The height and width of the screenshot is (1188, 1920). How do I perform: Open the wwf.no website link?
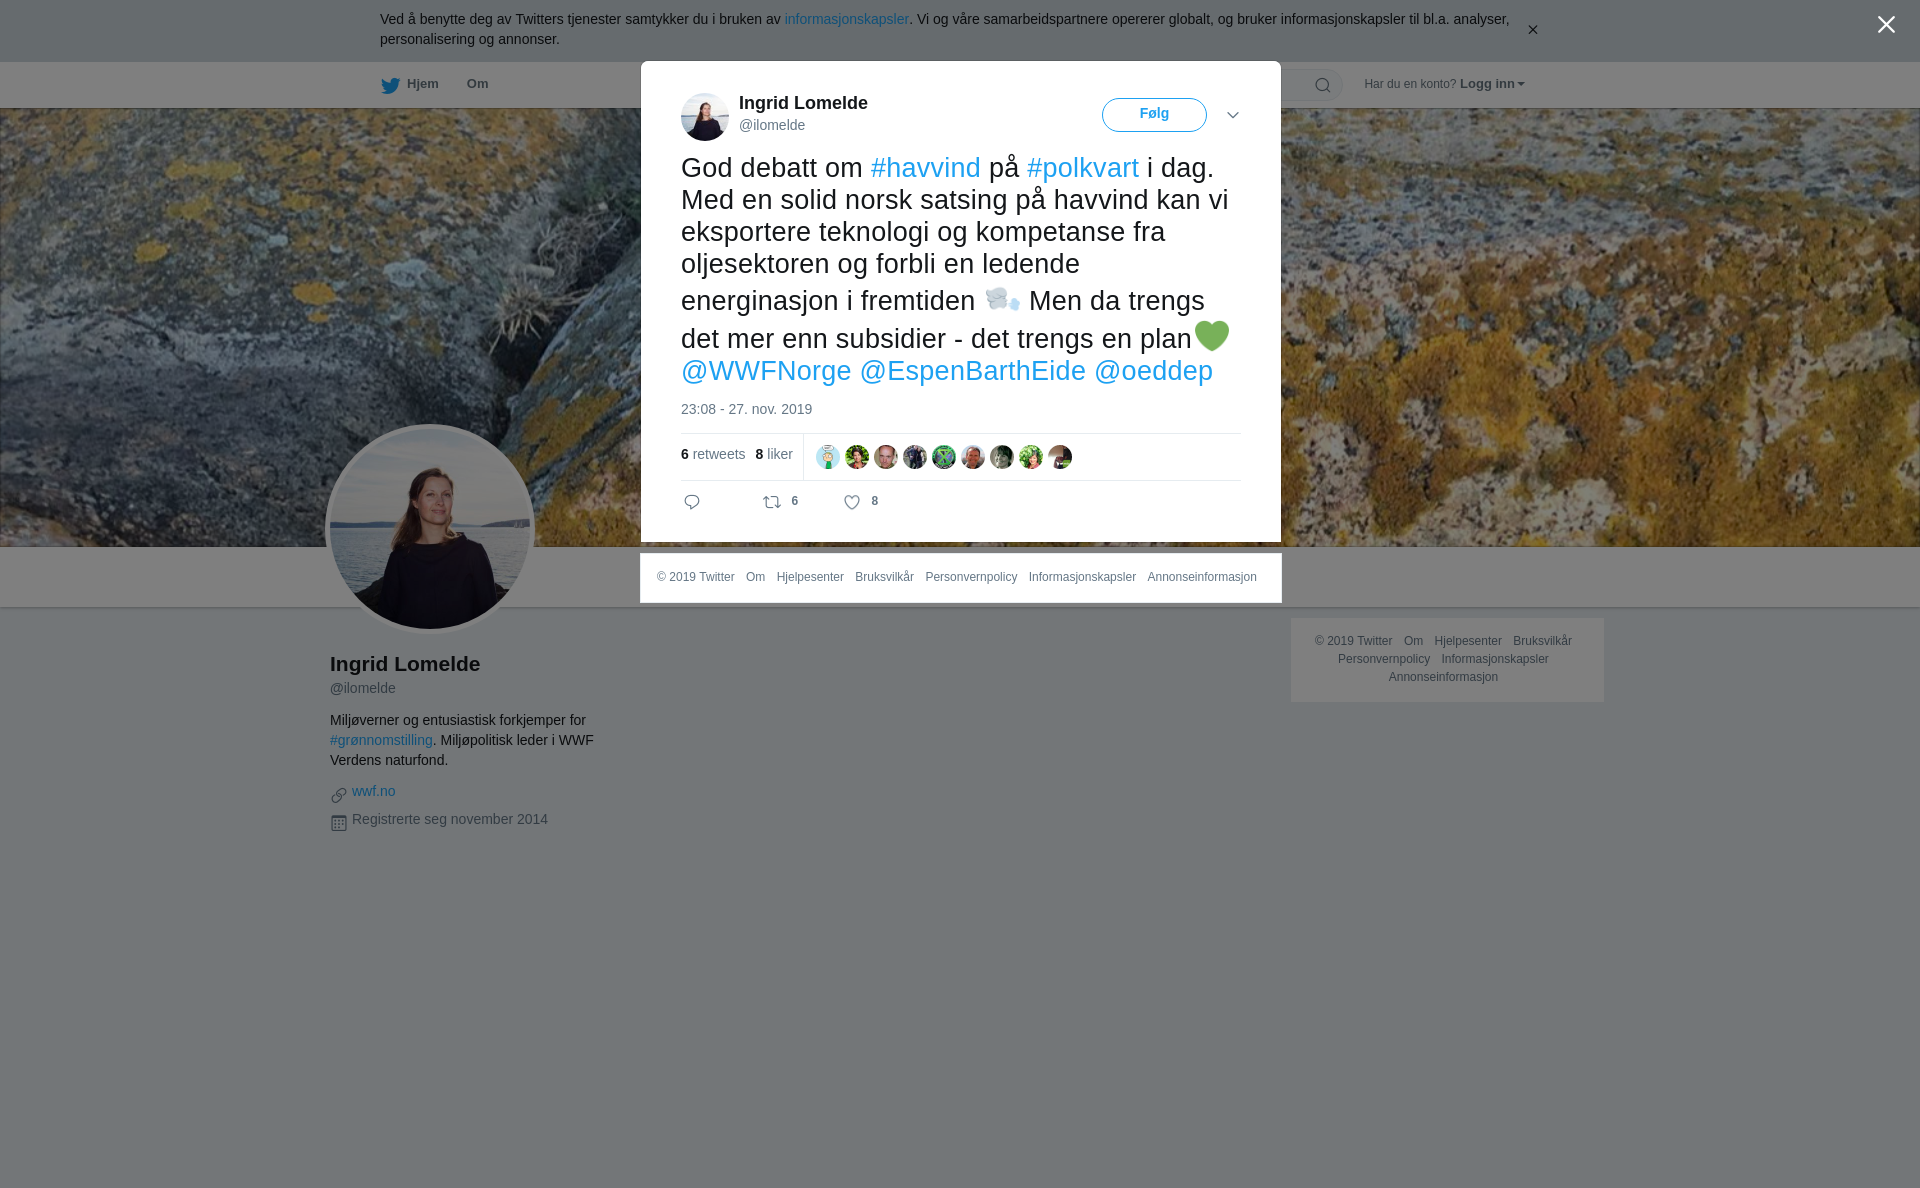pos(373,791)
